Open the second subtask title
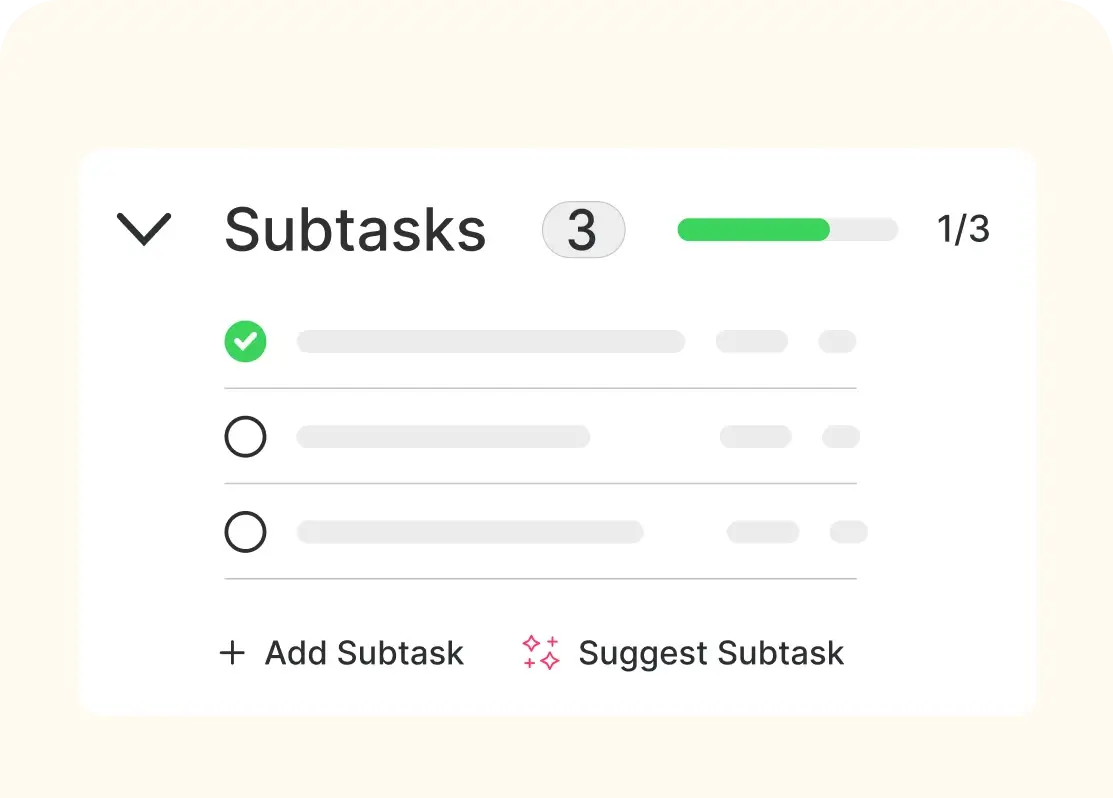 [443, 437]
